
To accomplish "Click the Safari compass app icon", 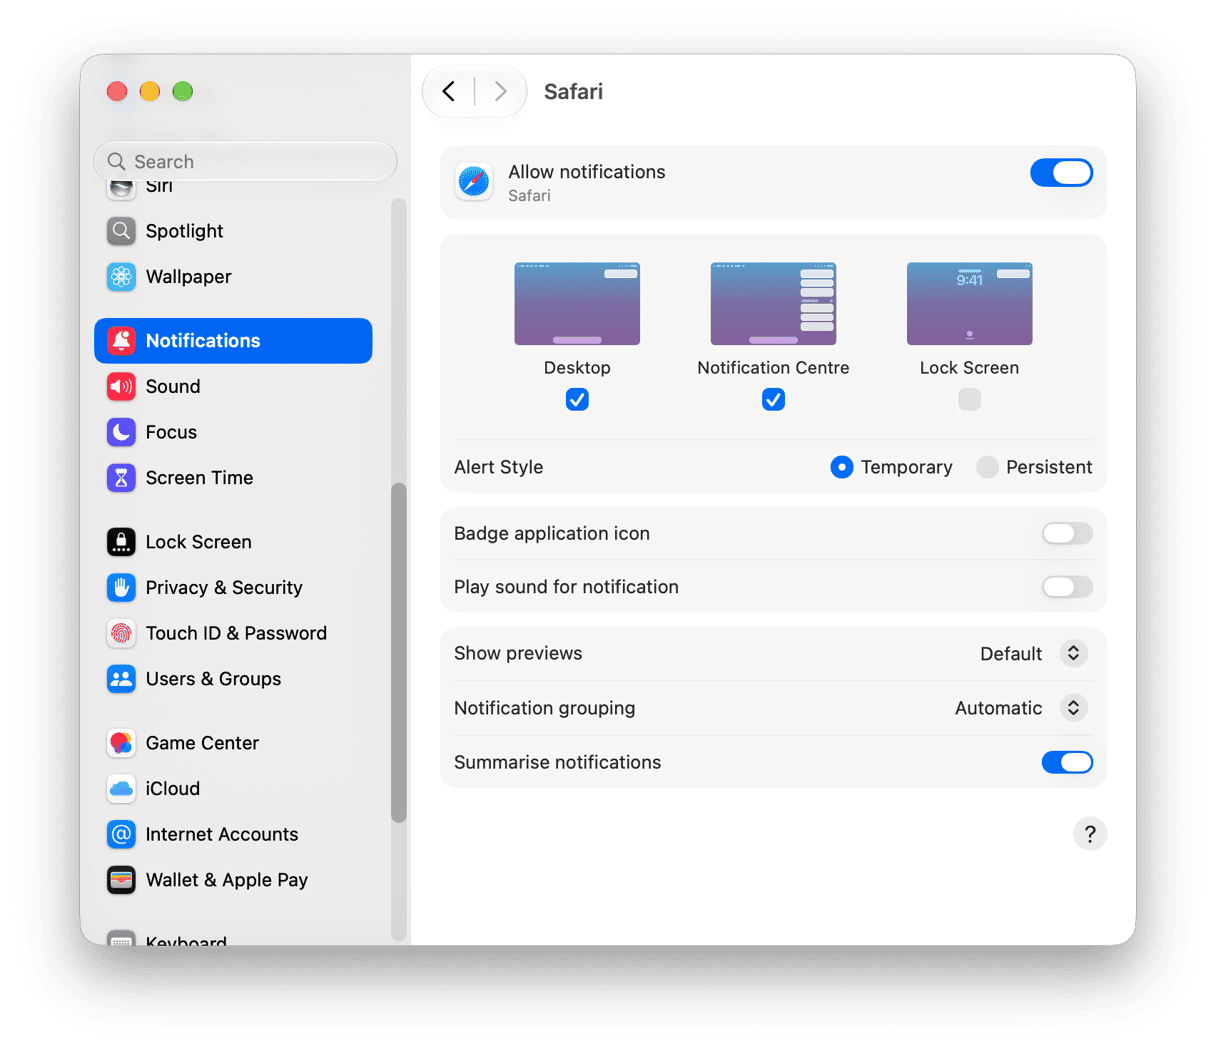I will [x=474, y=182].
